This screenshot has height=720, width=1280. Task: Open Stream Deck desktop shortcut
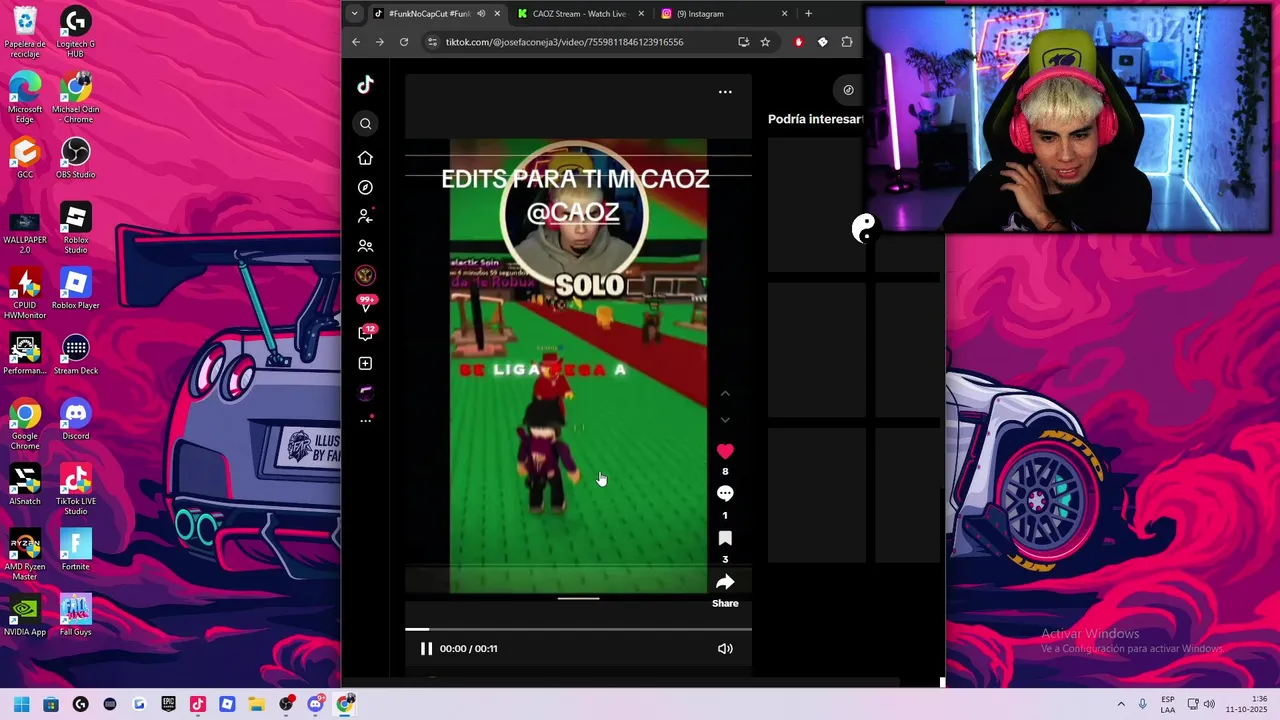coord(75,354)
